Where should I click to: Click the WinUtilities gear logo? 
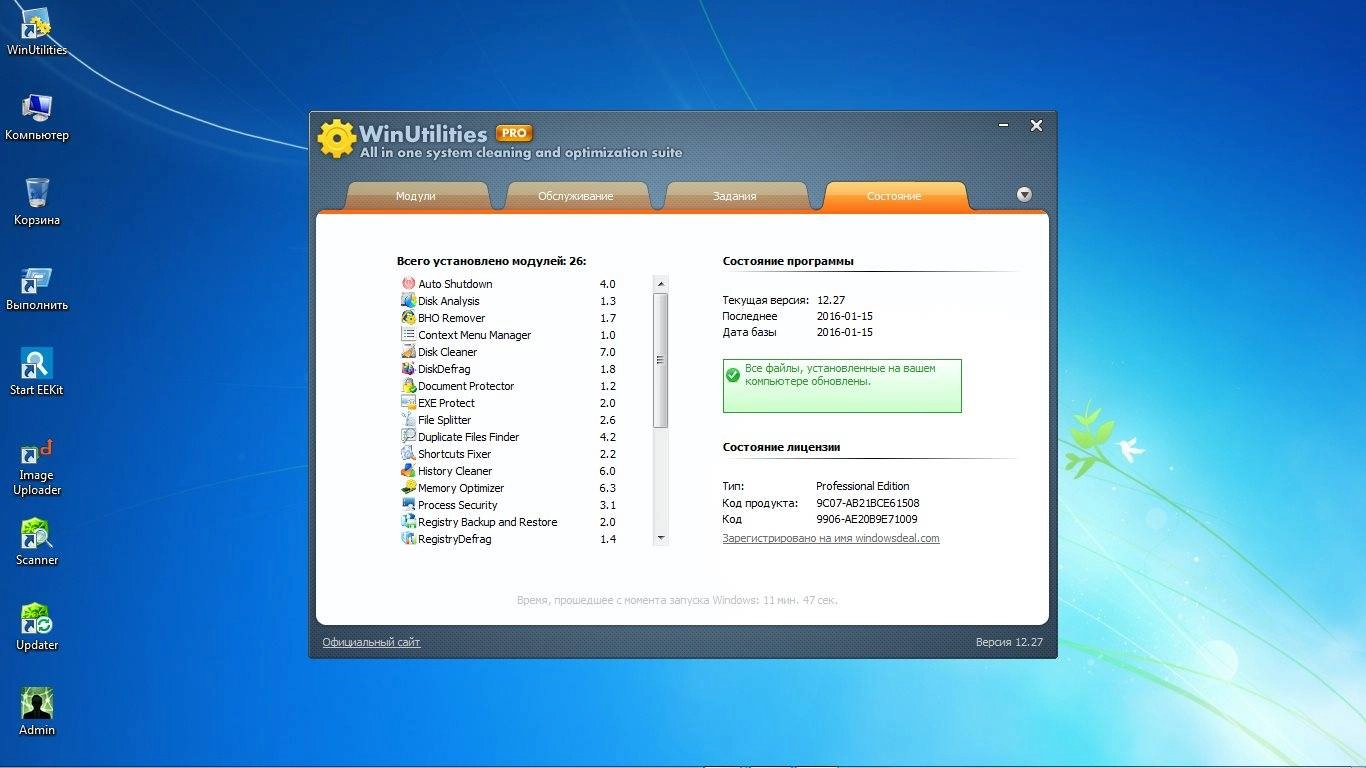[336, 139]
